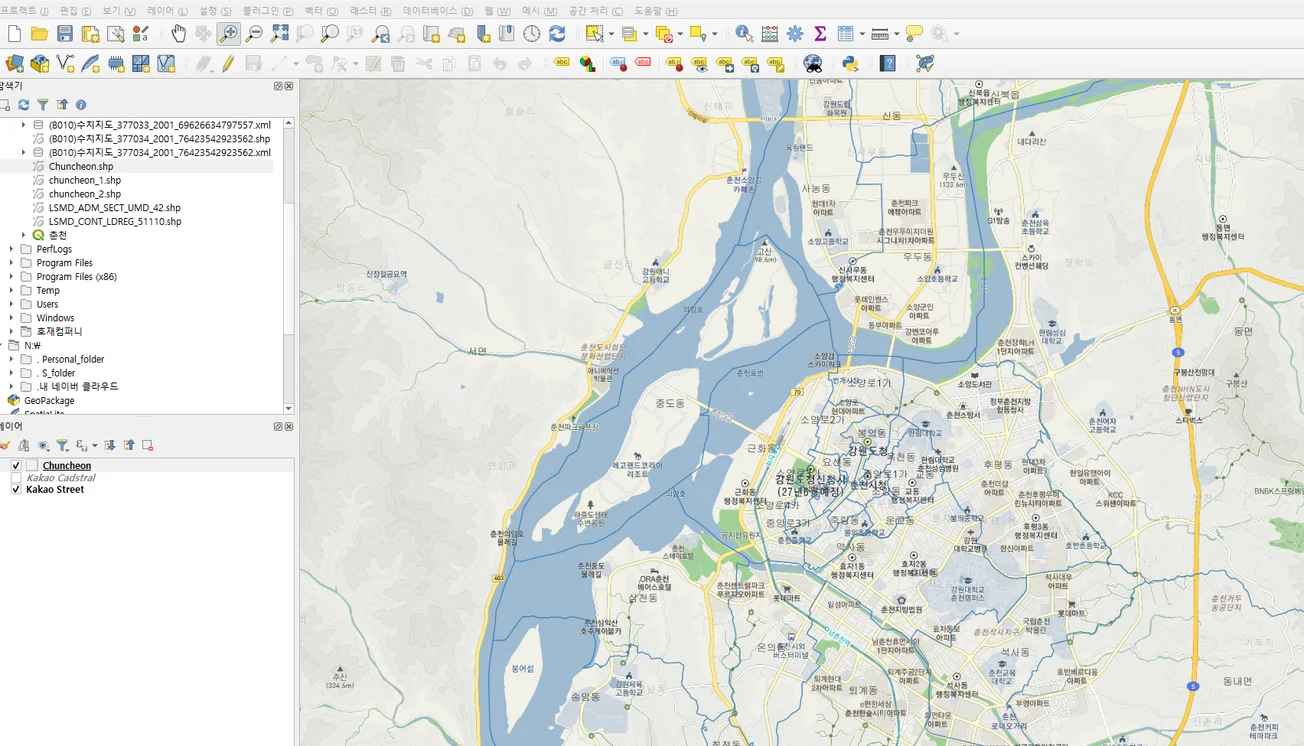
Task: Expand the . Personal_folder node
Action: [x=11, y=359]
